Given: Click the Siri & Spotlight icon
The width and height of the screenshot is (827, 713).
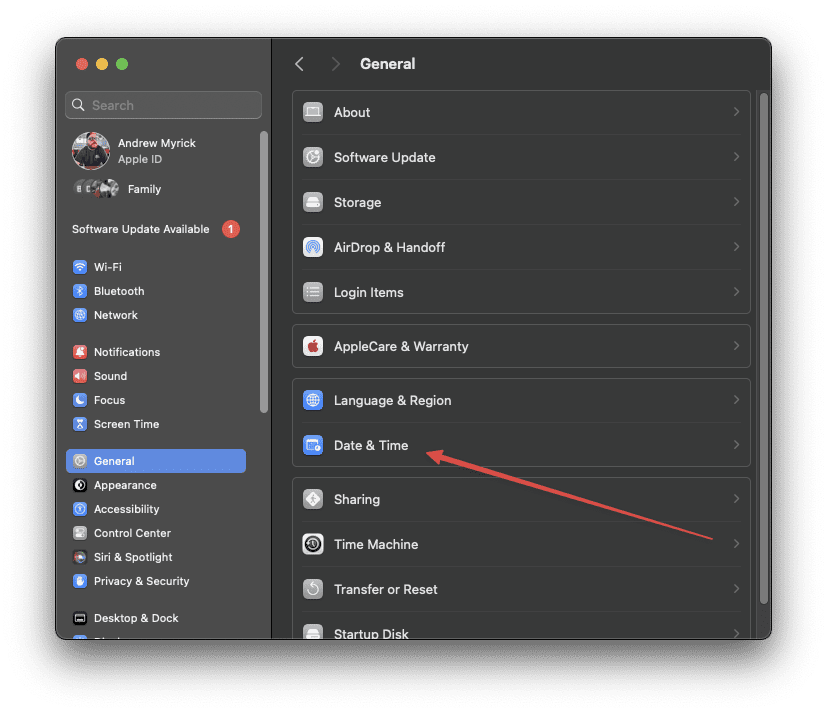Looking at the screenshot, I should [x=80, y=557].
